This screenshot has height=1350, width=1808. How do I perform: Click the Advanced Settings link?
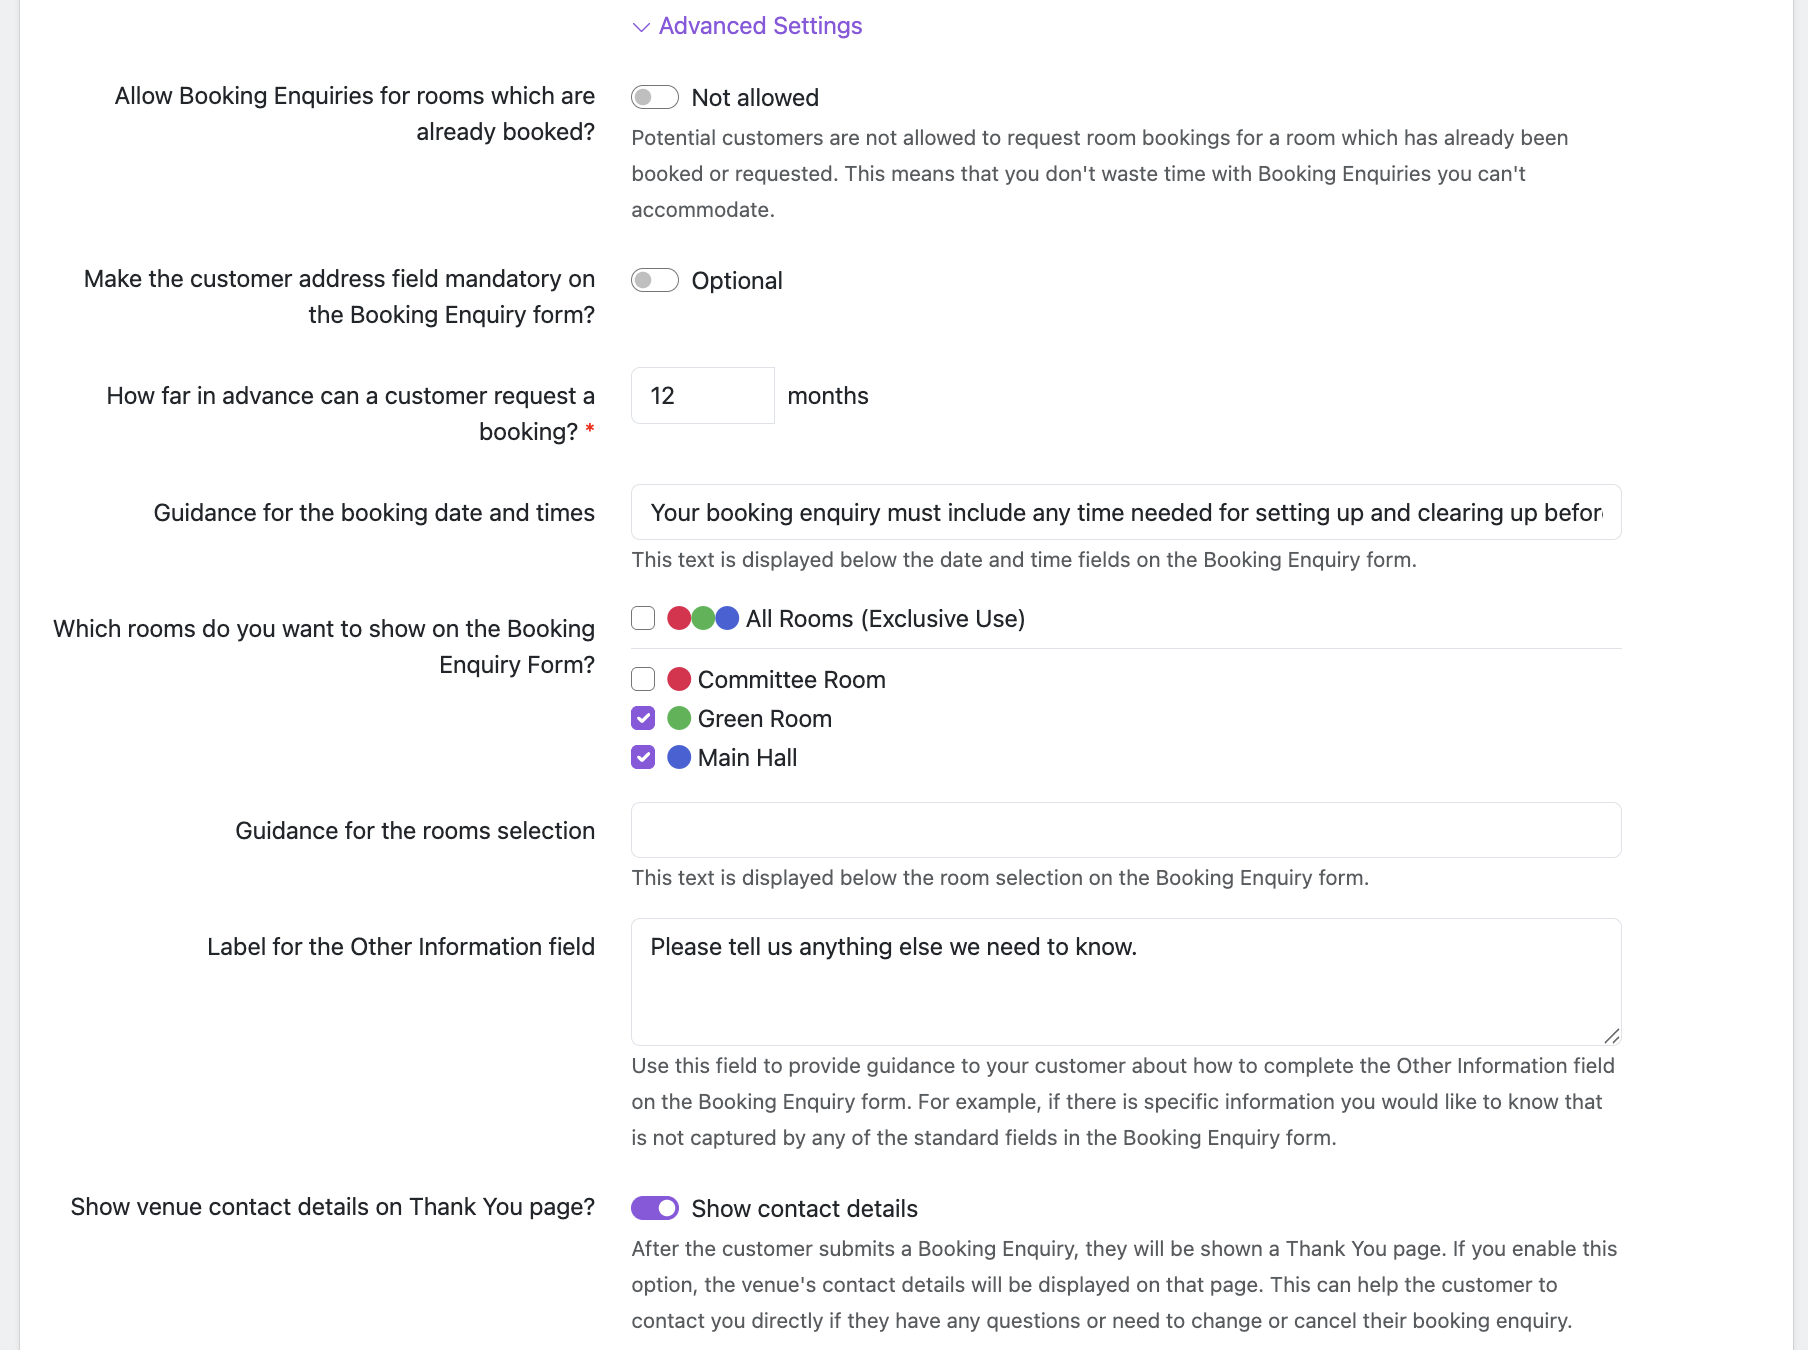760,26
